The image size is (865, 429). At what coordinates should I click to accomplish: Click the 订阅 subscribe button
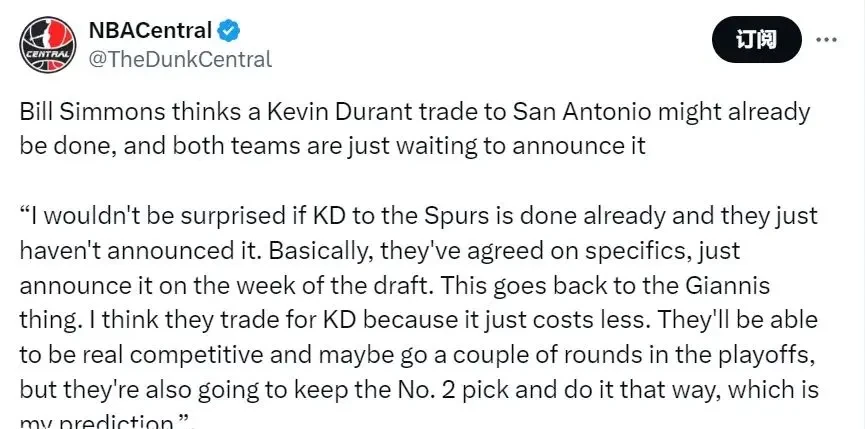(756, 40)
